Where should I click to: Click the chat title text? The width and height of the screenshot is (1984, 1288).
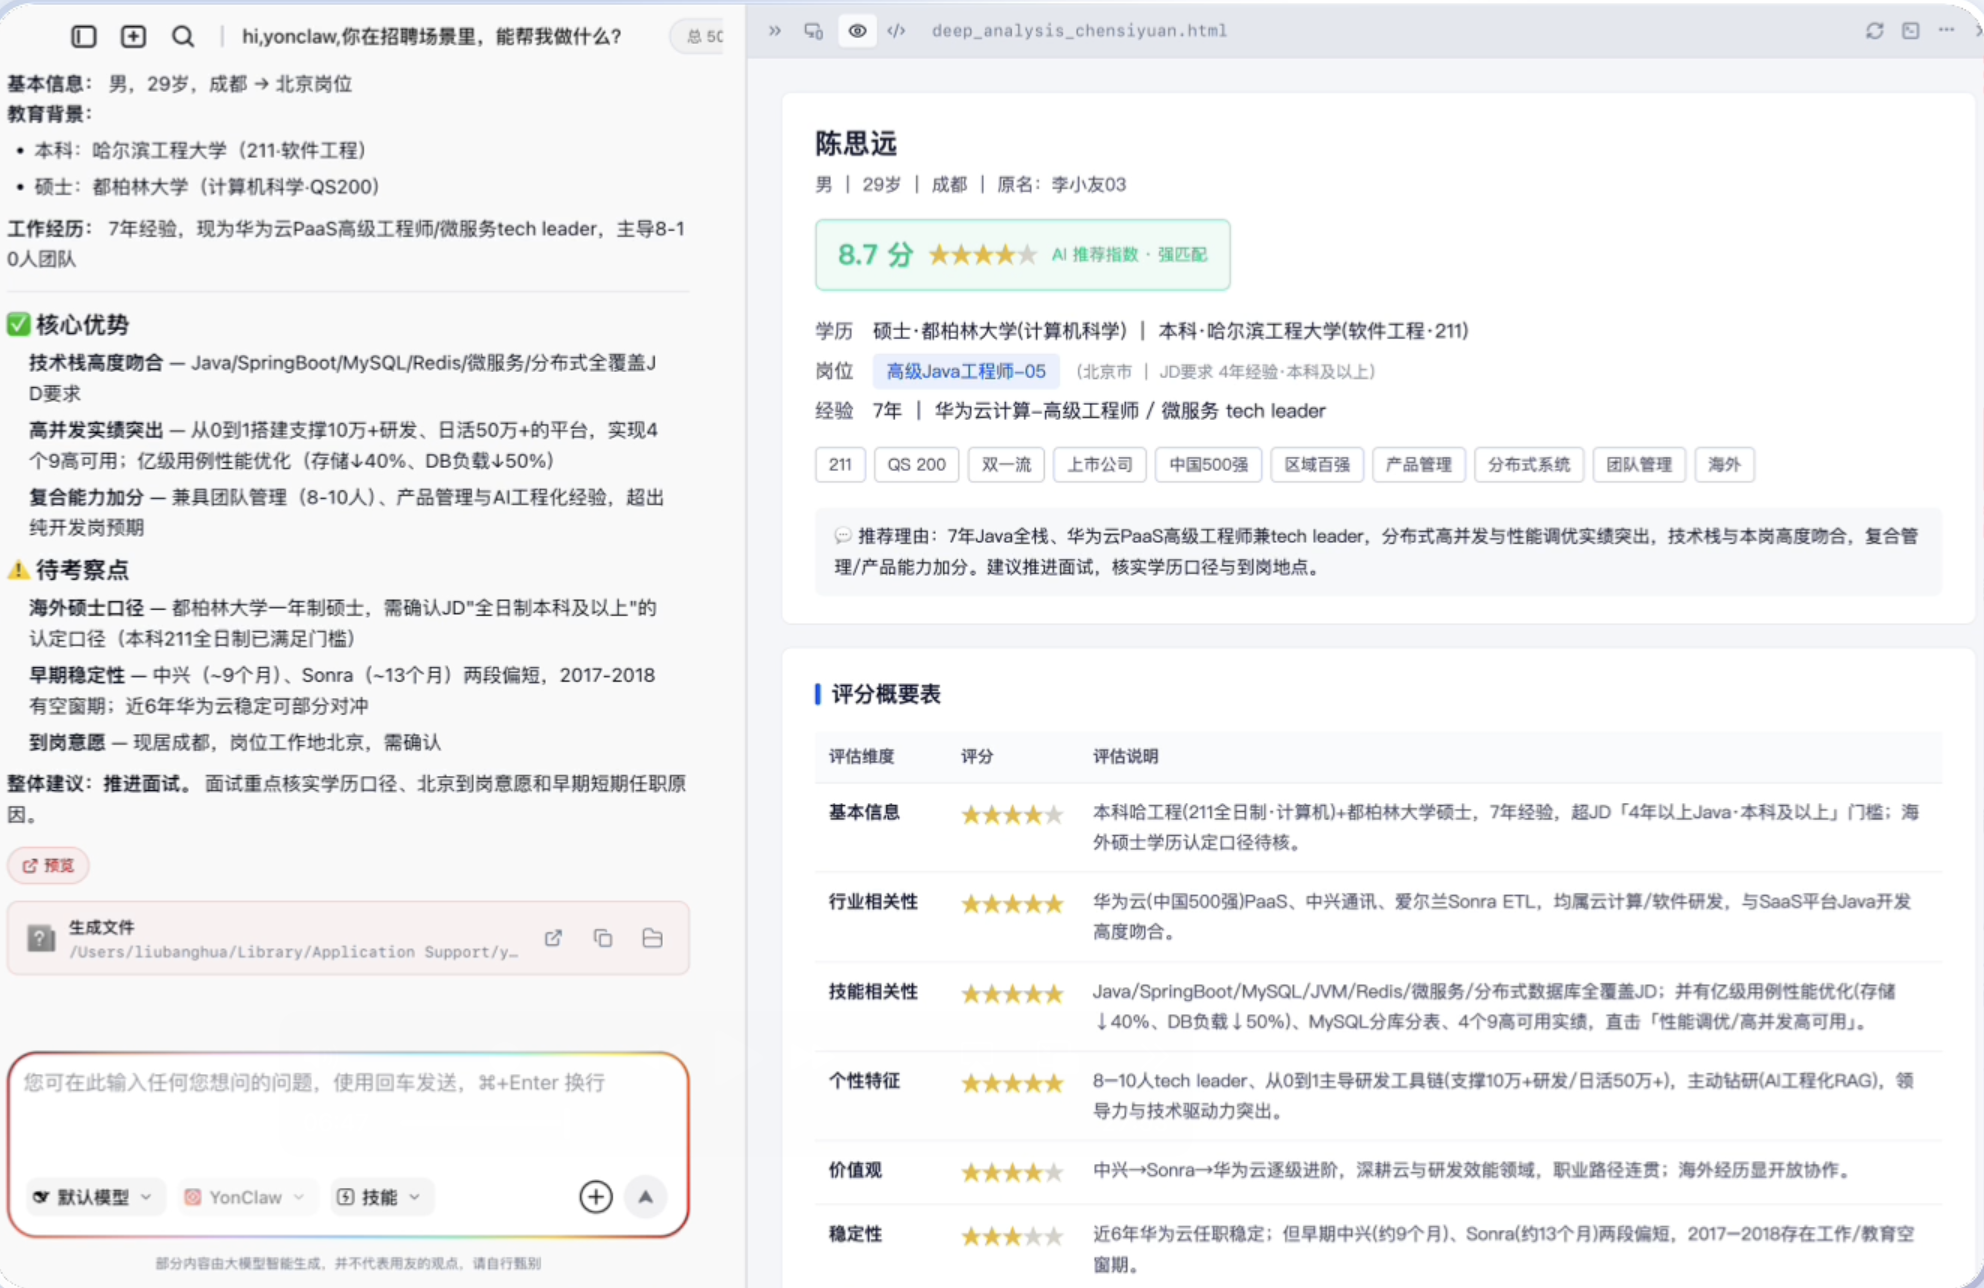(x=431, y=37)
